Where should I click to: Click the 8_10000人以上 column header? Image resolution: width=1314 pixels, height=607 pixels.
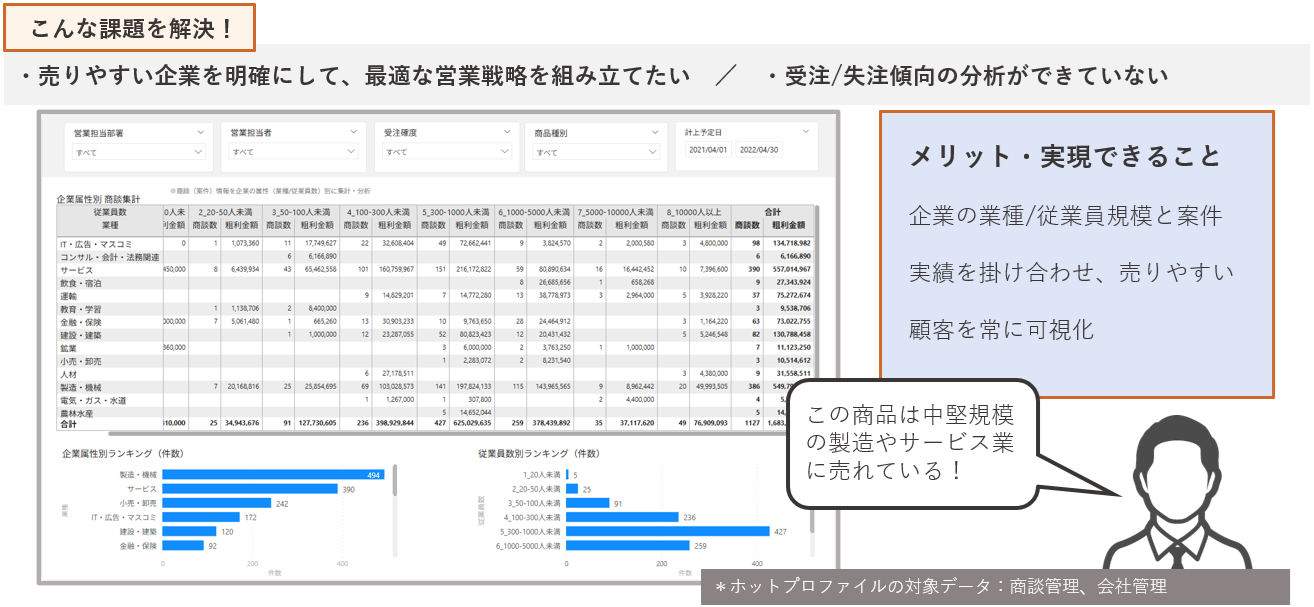[x=693, y=212]
